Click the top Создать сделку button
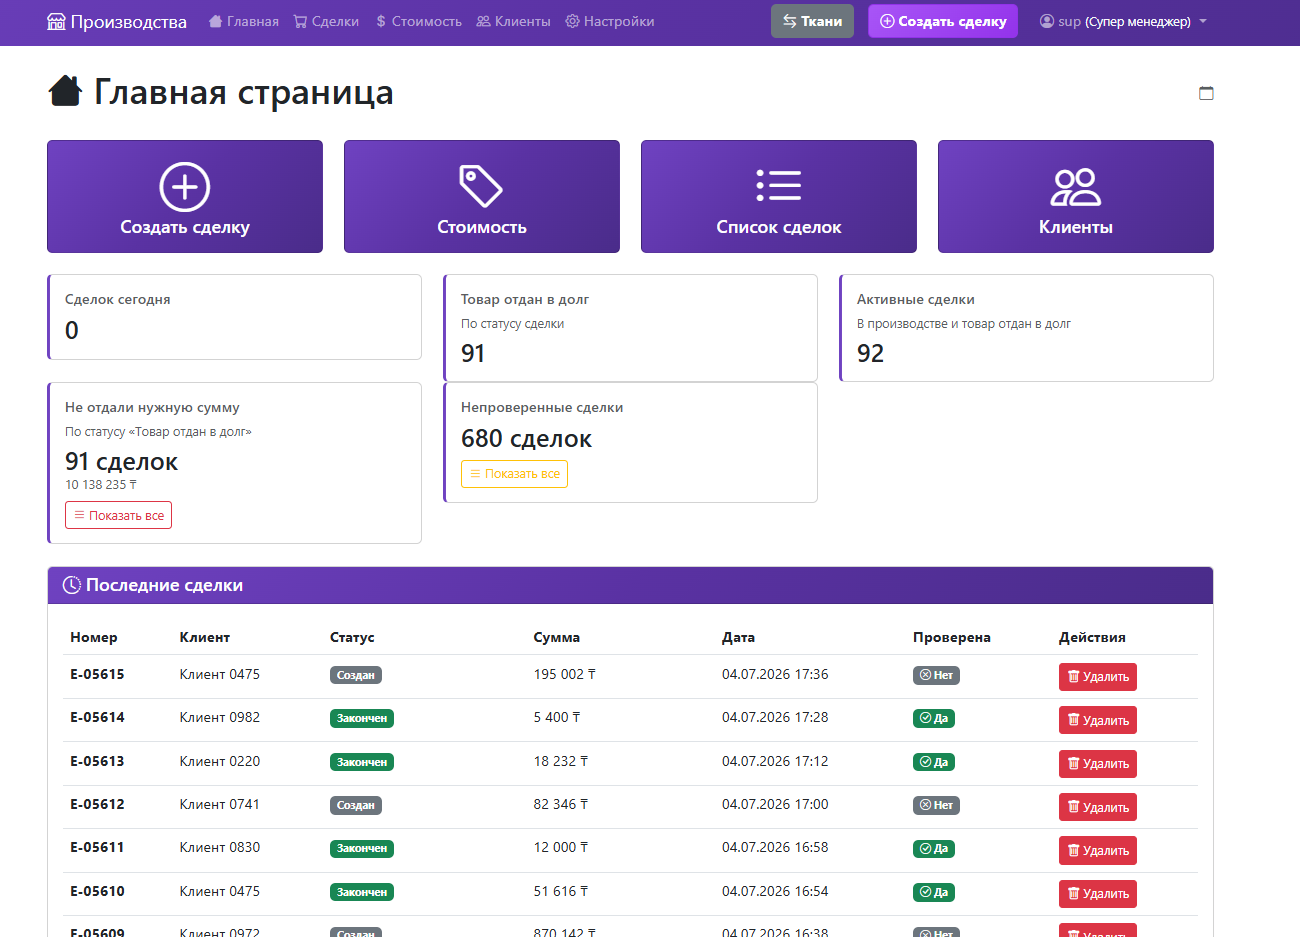 point(943,21)
